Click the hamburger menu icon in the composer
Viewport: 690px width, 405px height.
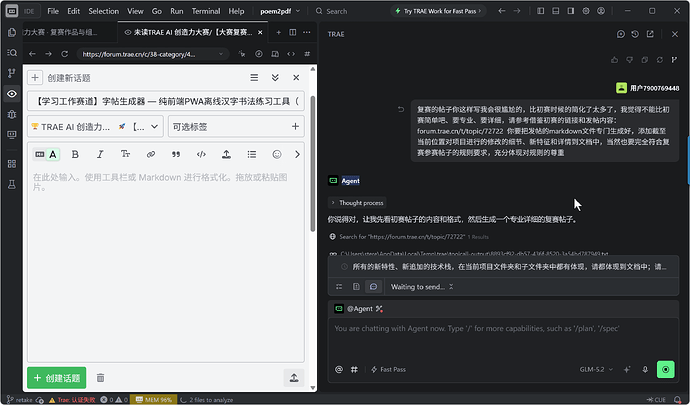254,77
